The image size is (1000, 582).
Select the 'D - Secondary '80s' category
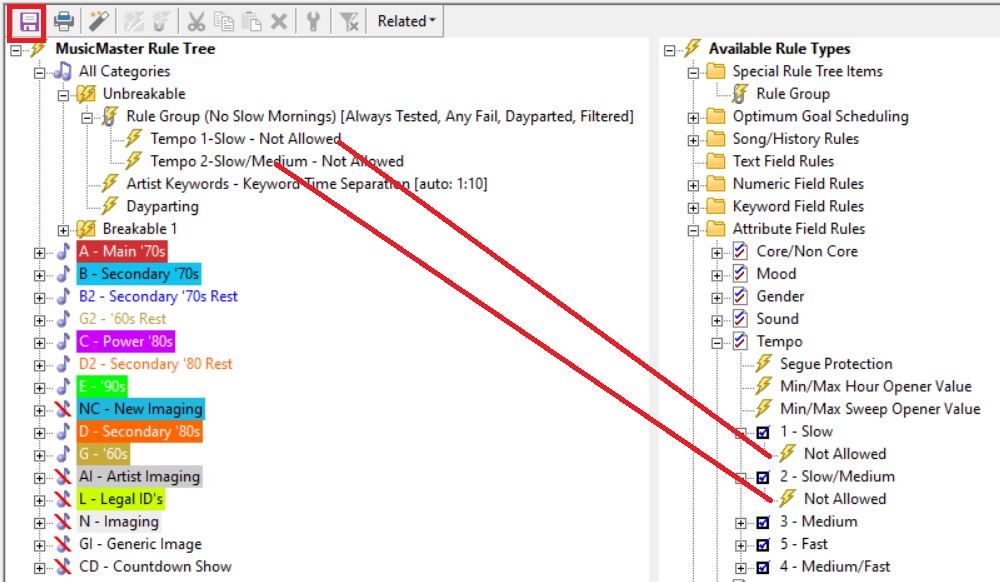coord(140,431)
